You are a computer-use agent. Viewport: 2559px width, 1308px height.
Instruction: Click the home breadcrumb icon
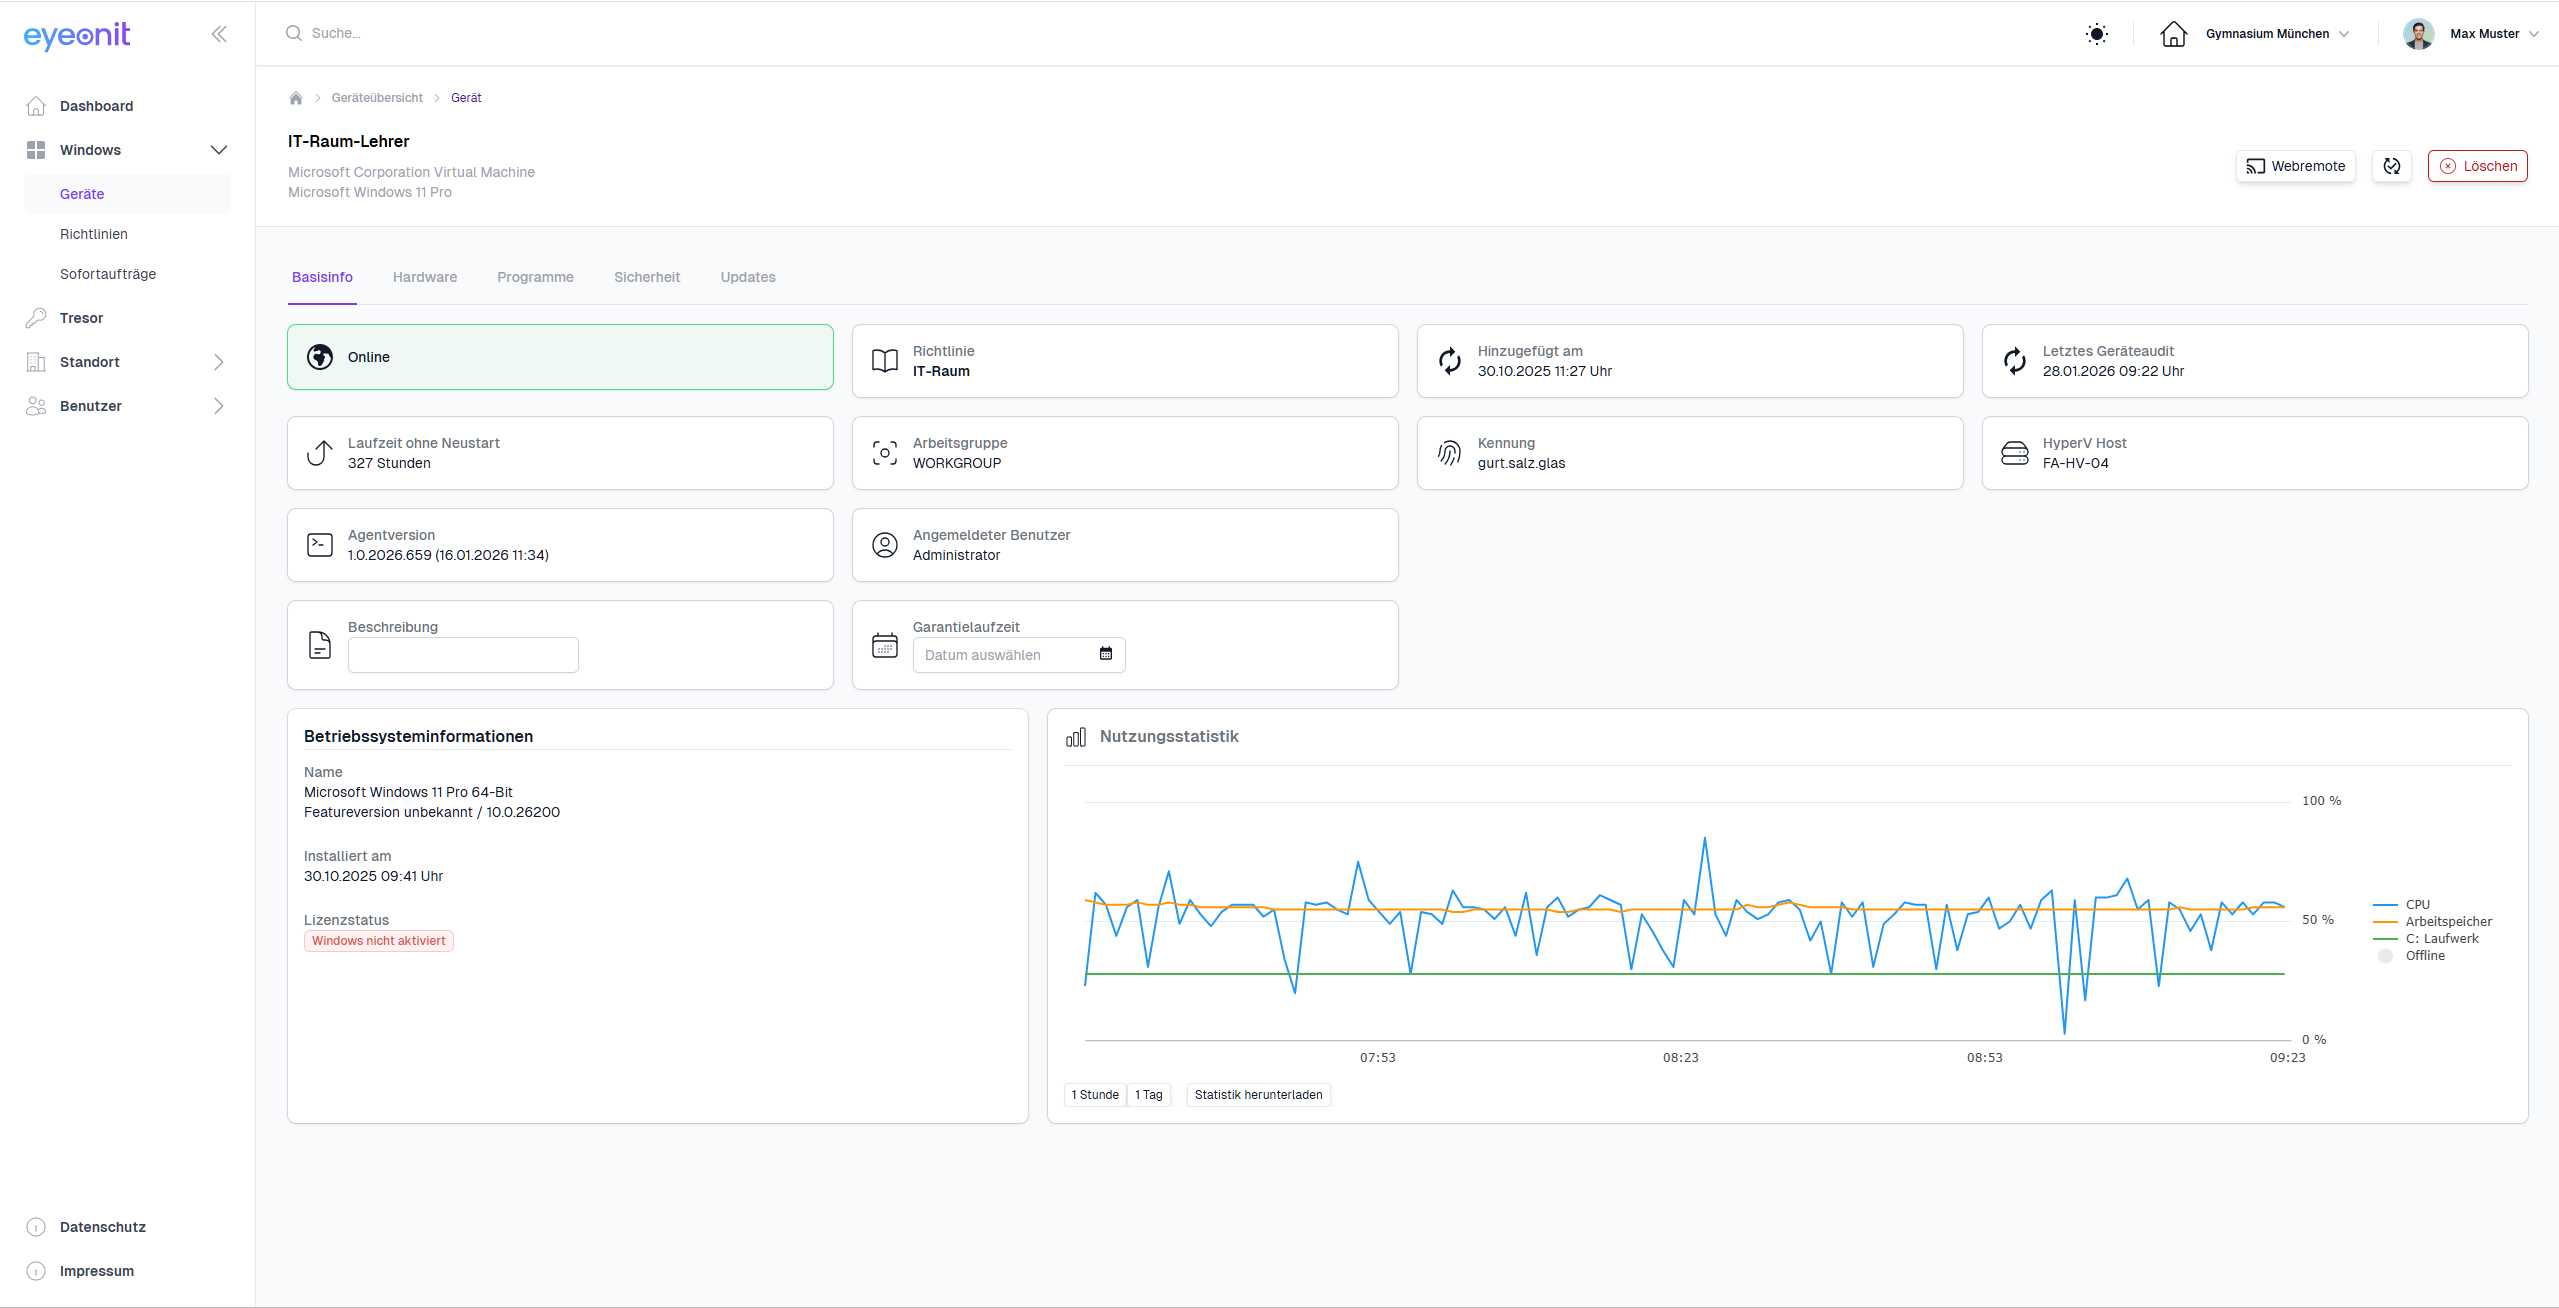pos(296,98)
